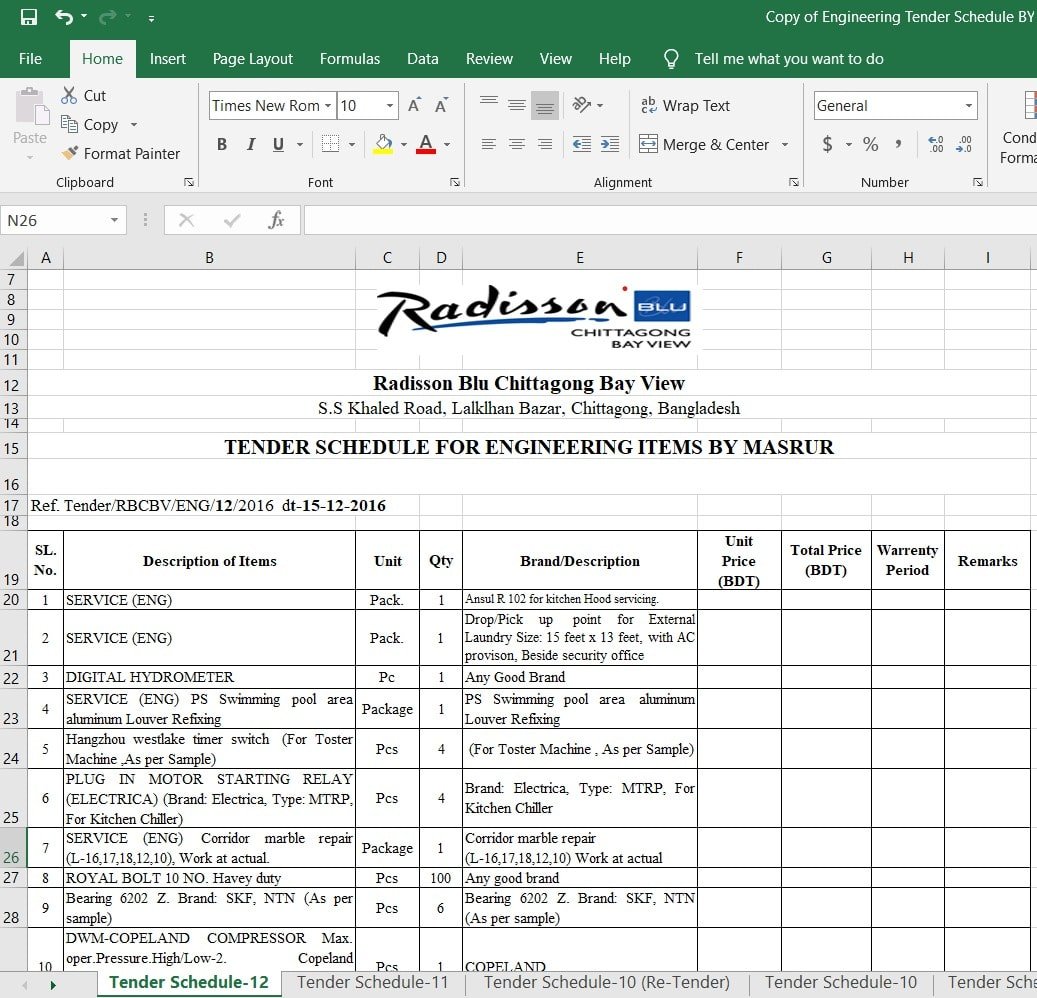
Task: Click the Percent Style icon
Action: [870, 144]
